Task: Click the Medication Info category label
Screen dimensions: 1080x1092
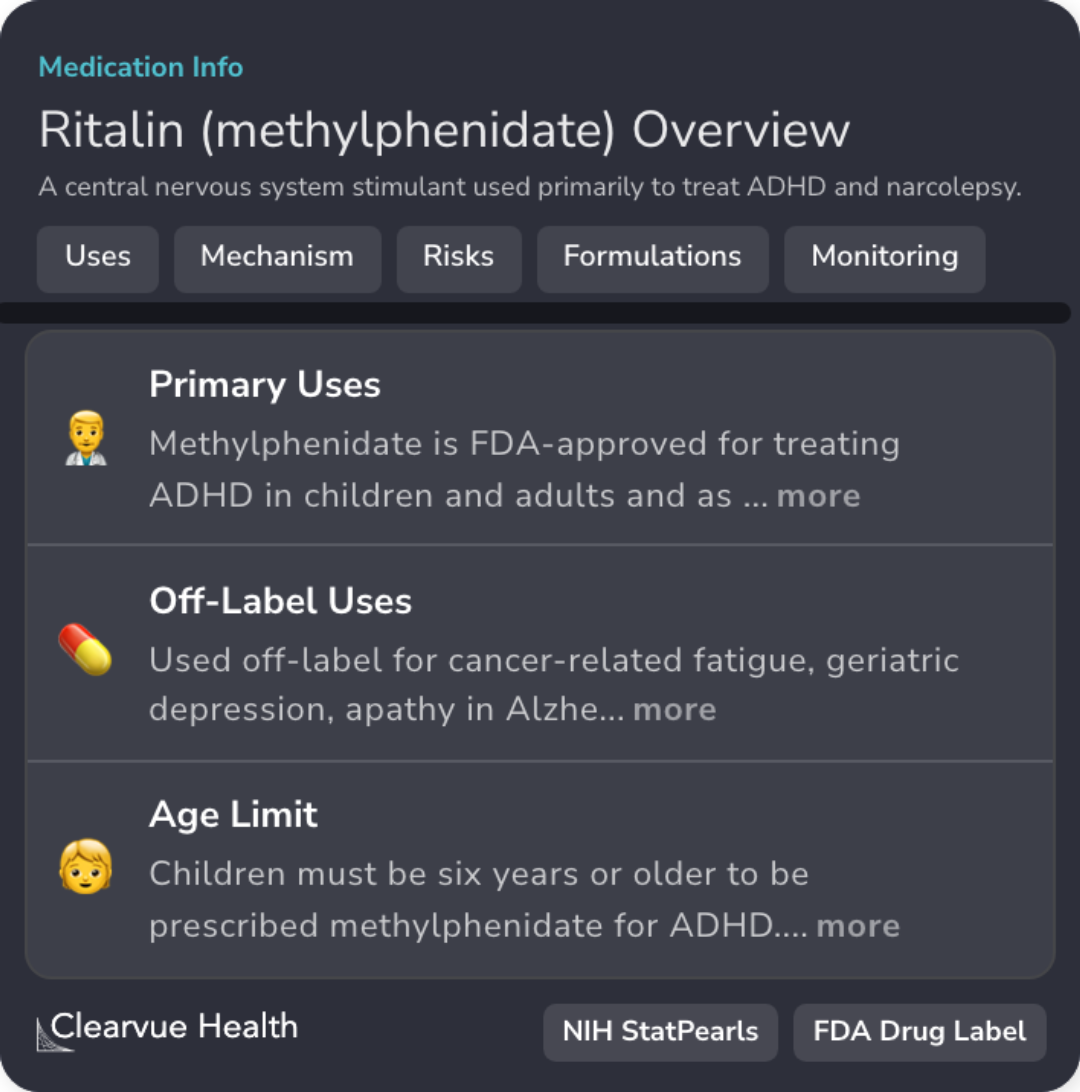Action: pyautogui.click(x=141, y=68)
